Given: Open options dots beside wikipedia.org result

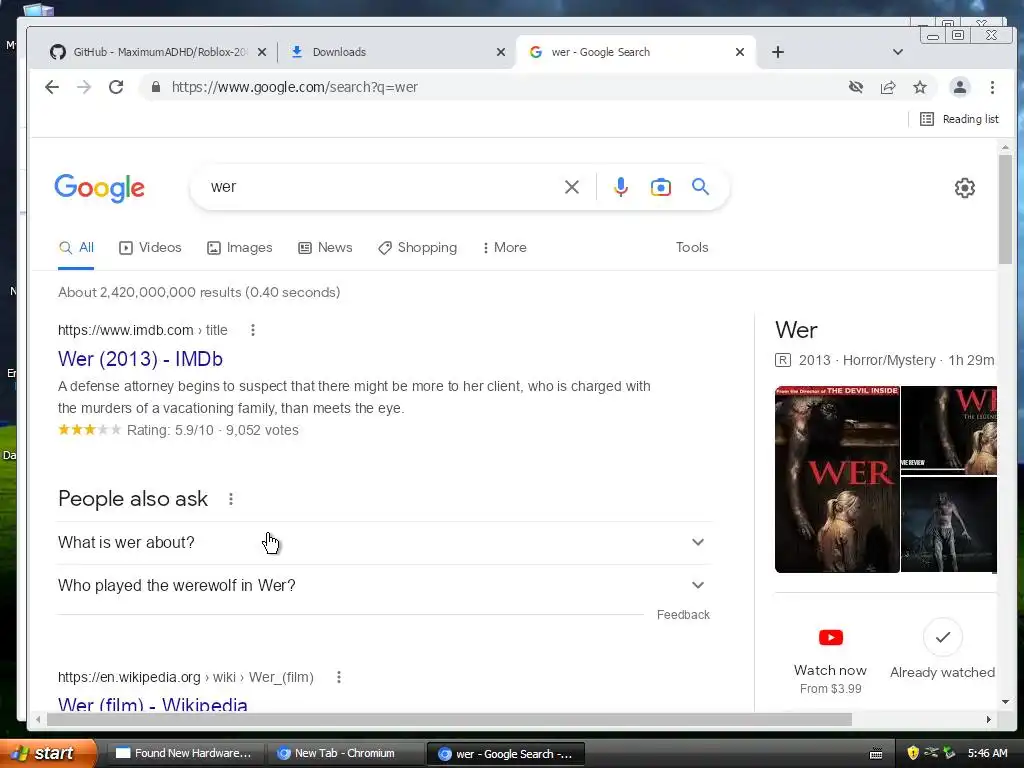Looking at the screenshot, I should click(338, 677).
